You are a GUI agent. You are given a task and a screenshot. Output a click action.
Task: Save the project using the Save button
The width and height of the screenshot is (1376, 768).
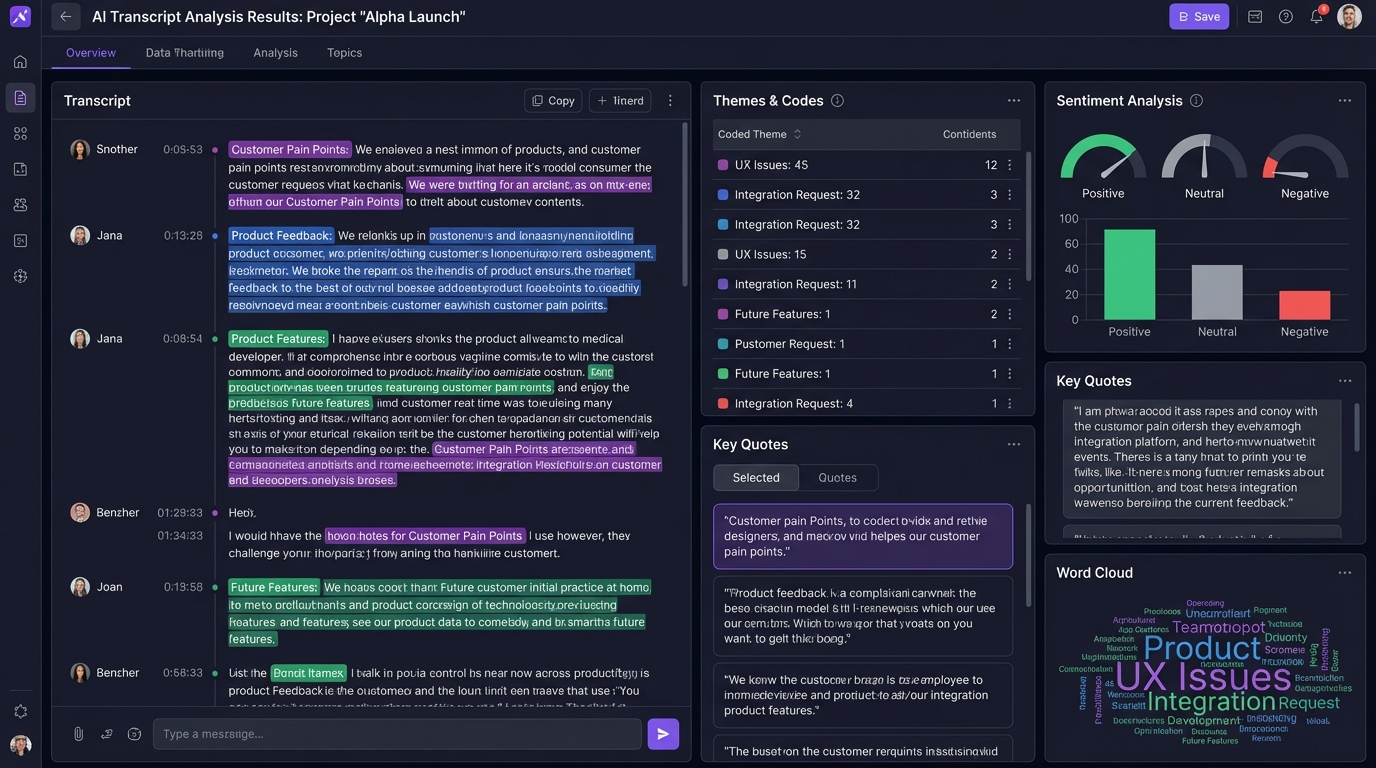1198,16
